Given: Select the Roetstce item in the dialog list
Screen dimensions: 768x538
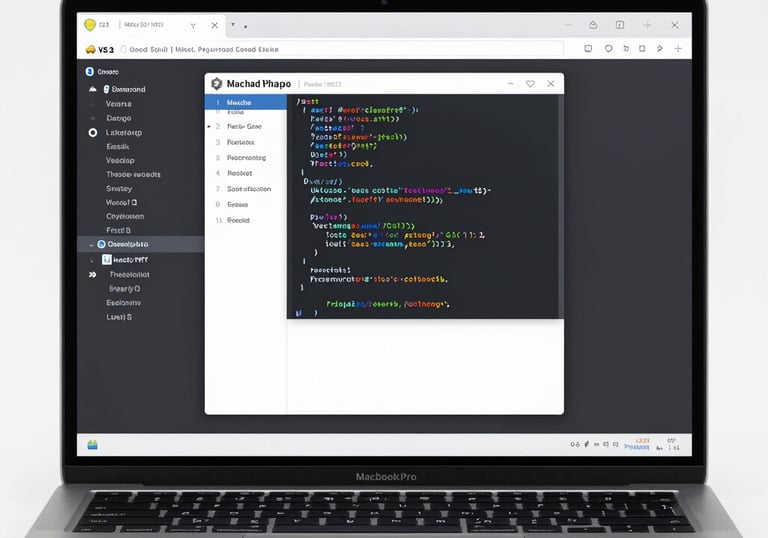Looking at the screenshot, I should pos(245,142).
